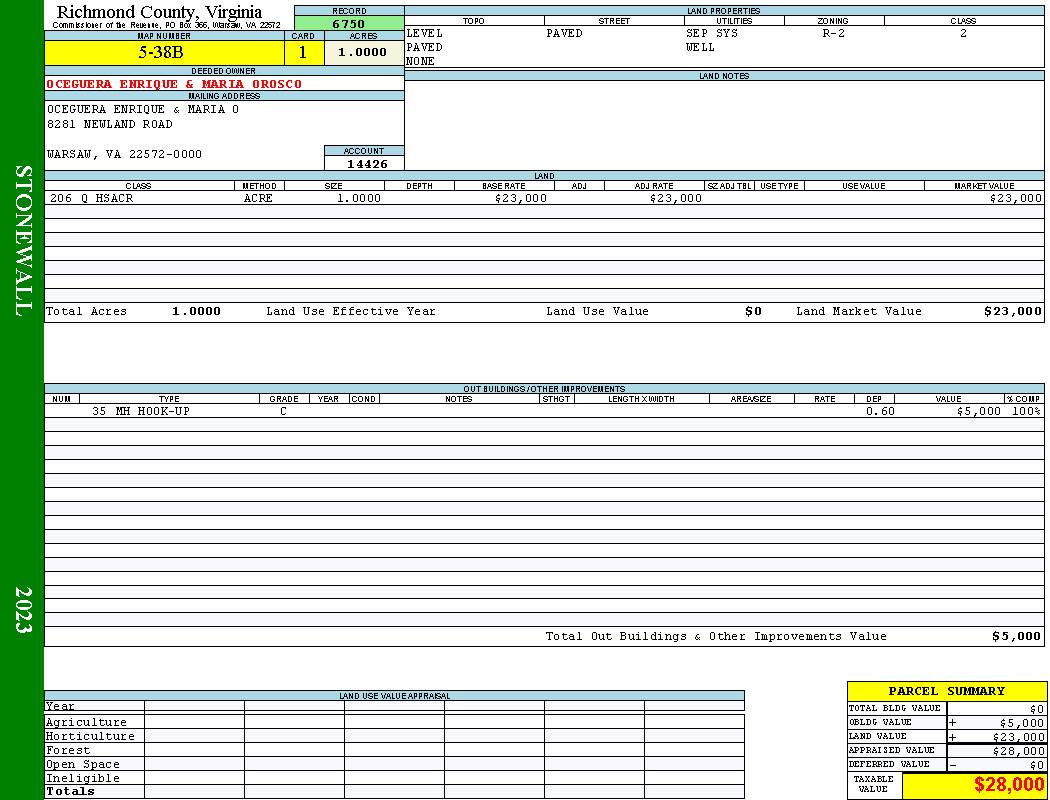Image resolution: width=1050 pixels, height=800 pixels.
Task: Click the Ineligible row label
Action: tap(82, 779)
